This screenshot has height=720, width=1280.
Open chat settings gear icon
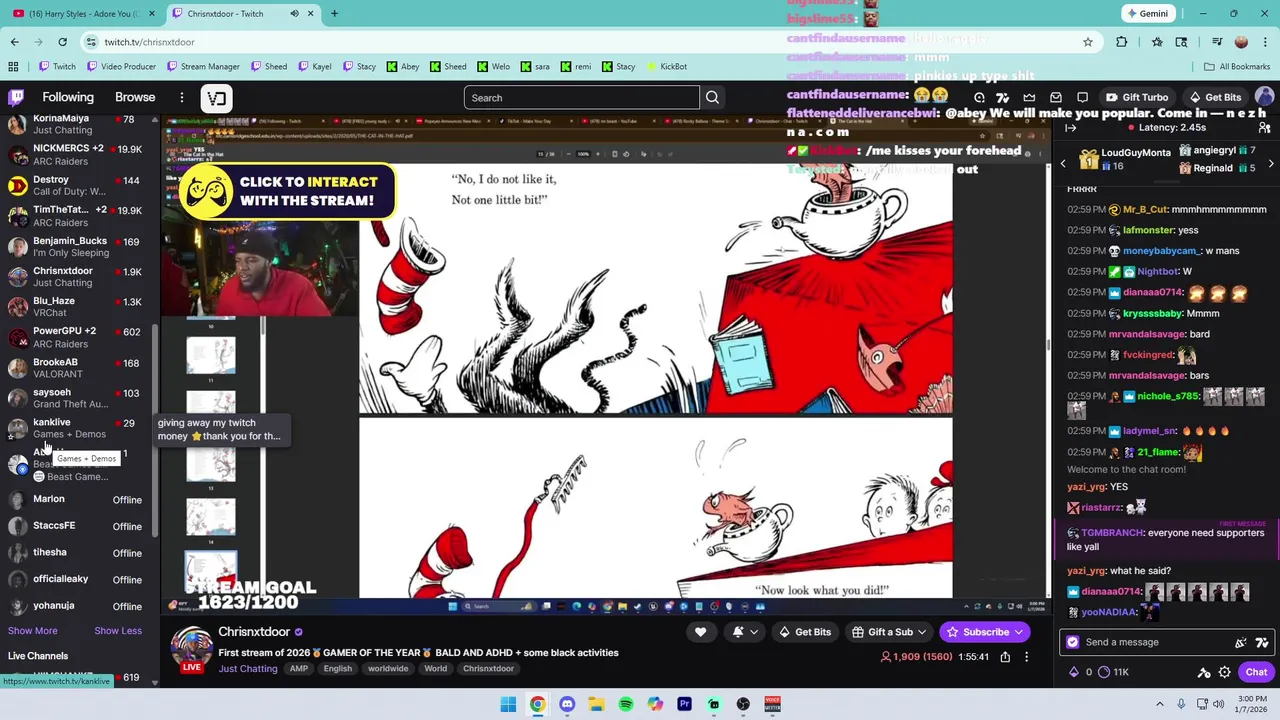pyautogui.click(x=1224, y=672)
